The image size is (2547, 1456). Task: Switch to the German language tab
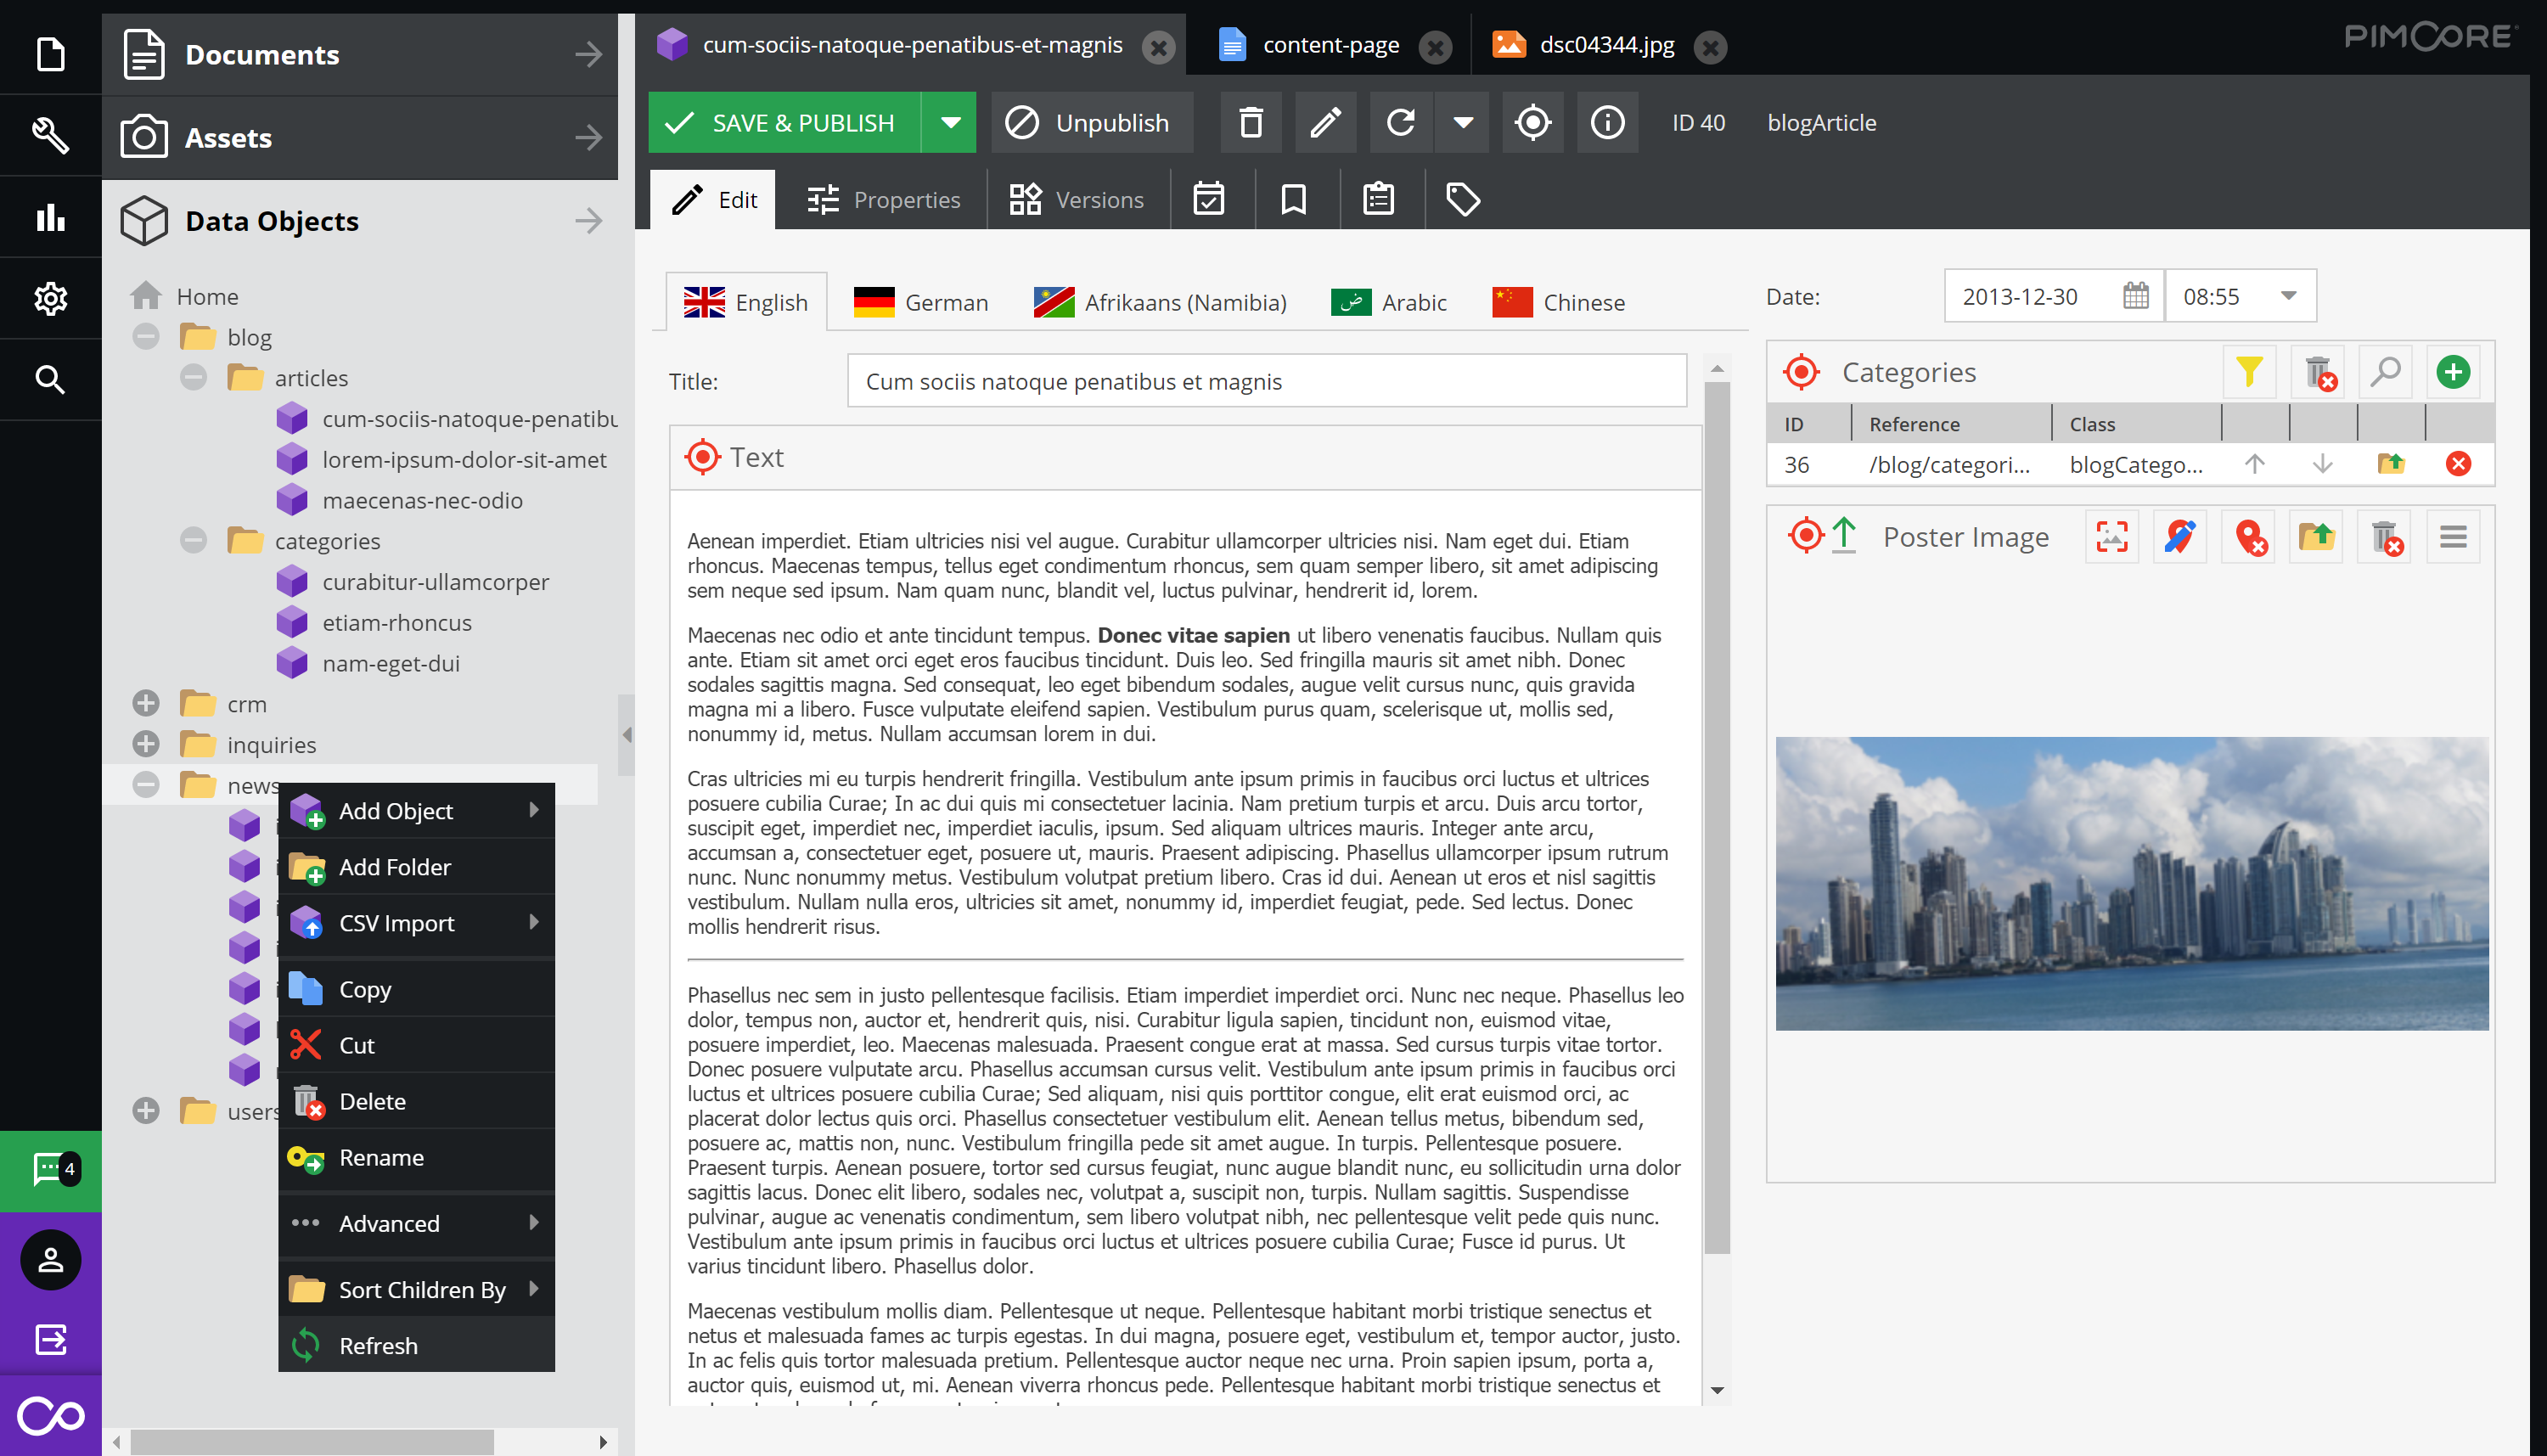[x=921, y=302]
